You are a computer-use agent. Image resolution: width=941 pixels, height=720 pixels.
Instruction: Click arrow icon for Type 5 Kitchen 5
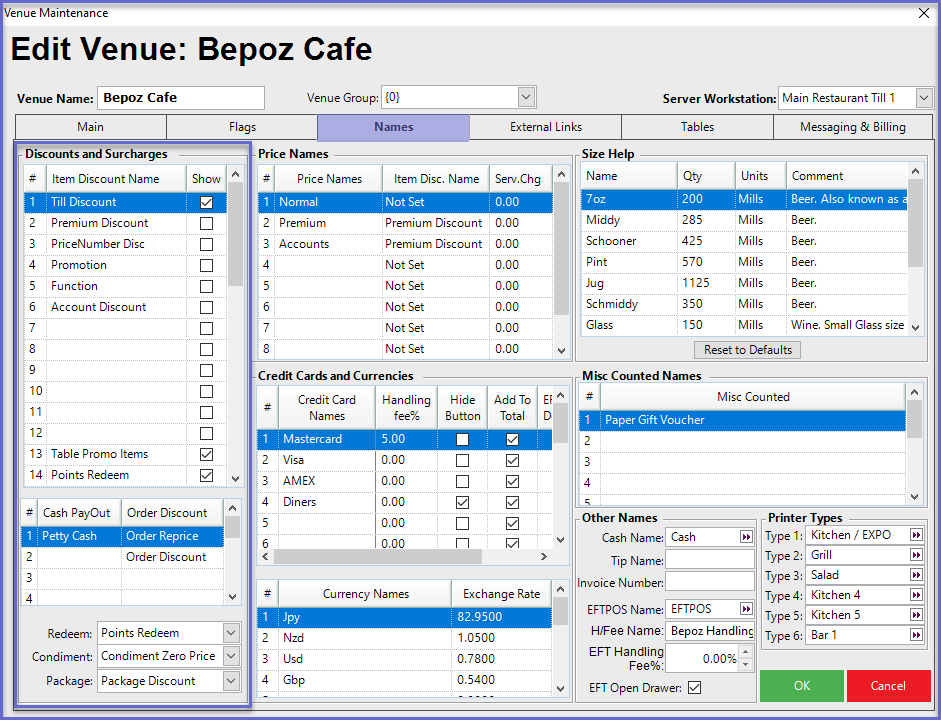click(916, 615)
